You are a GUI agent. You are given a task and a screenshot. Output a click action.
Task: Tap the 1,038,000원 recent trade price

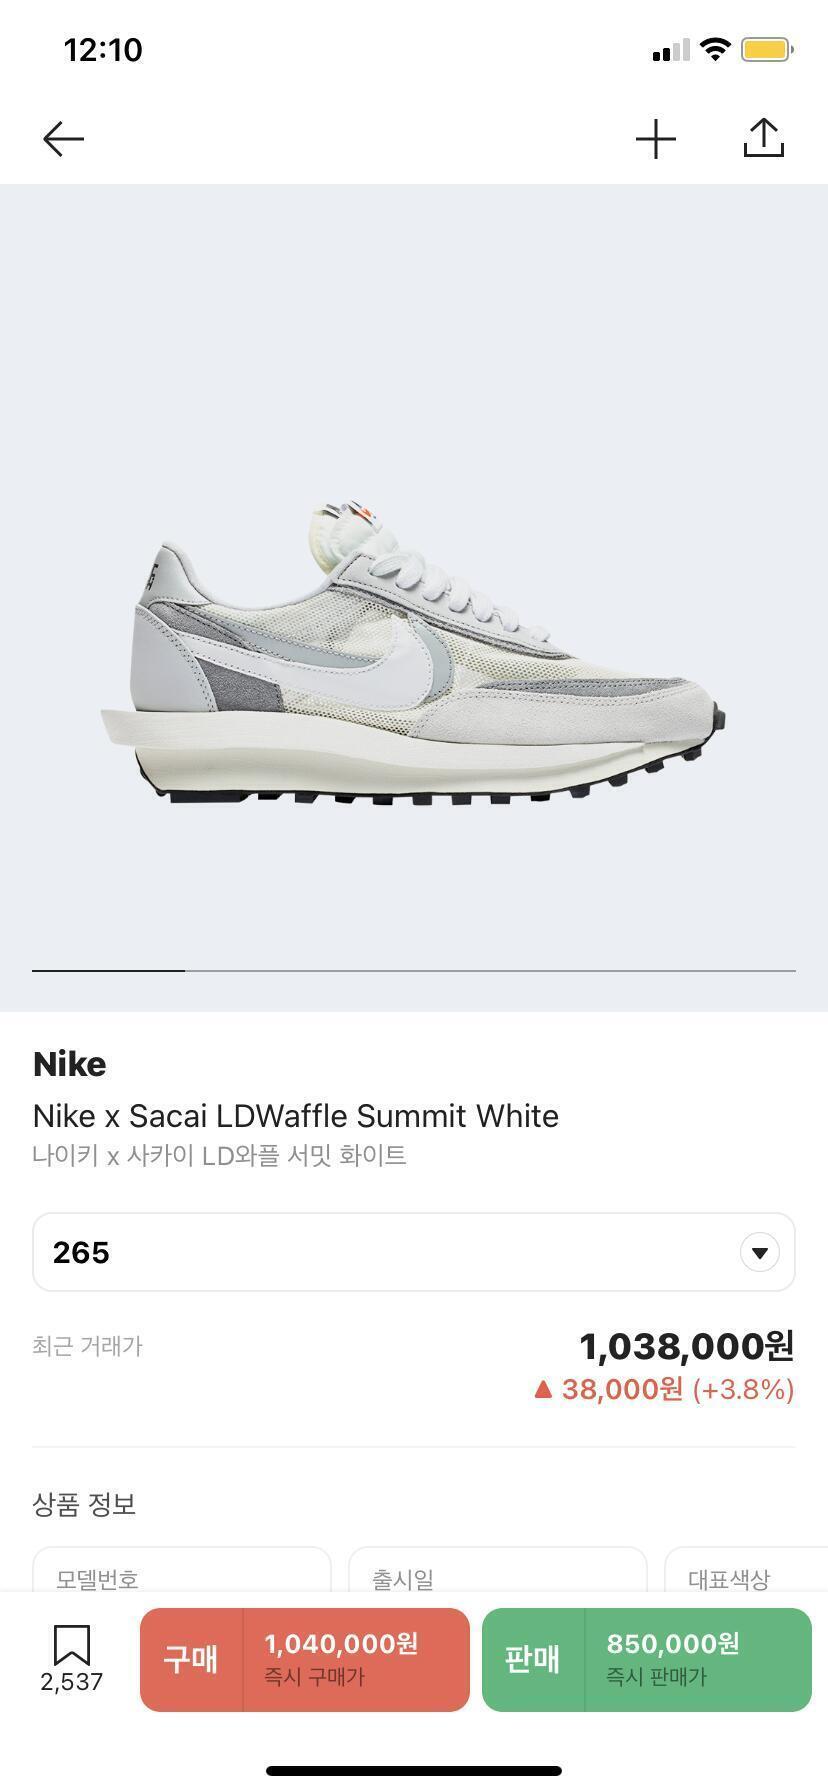(686, 1346)
